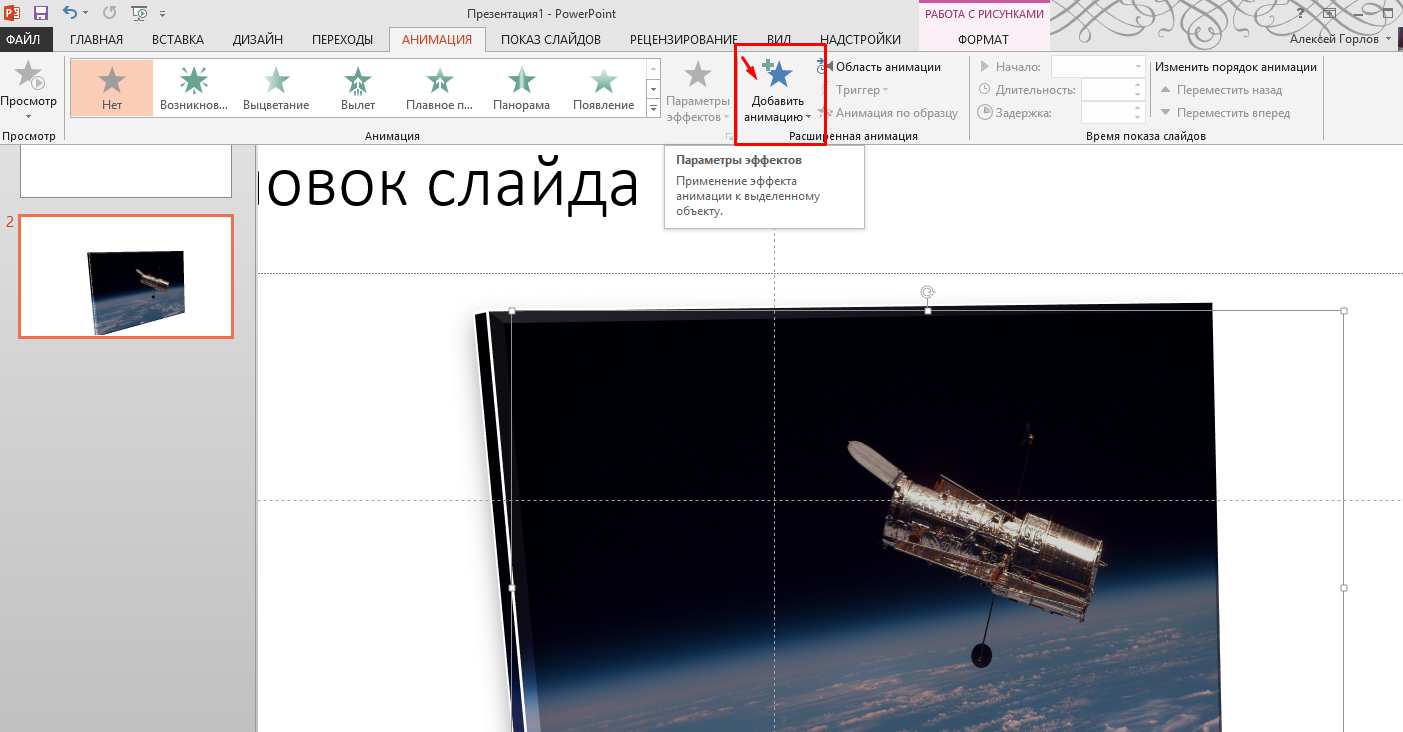Select the Нет animation option
The image size is (1403, 732).
pos(112,87)
